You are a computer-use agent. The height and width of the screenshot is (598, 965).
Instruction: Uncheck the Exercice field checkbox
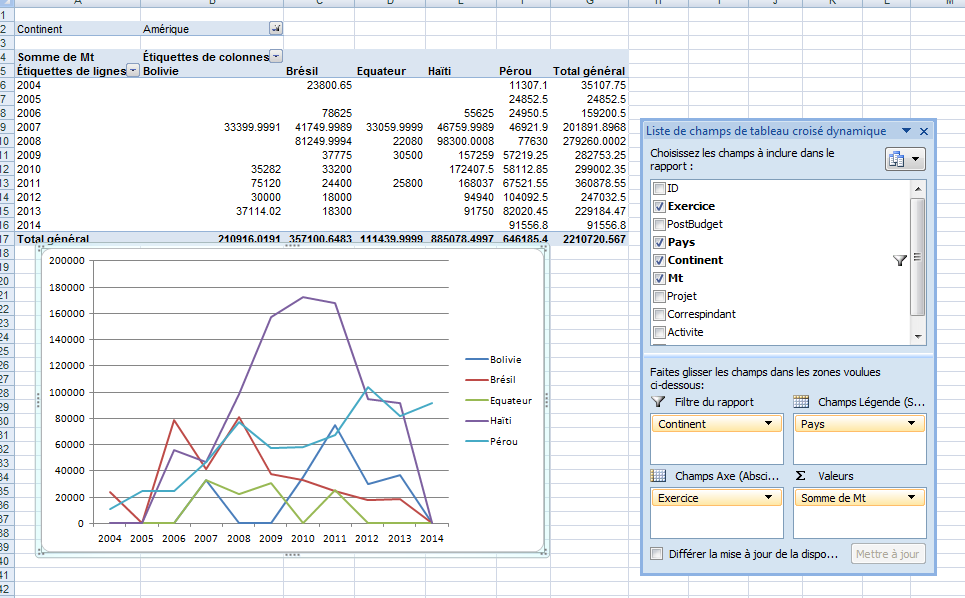pos(659,206)
